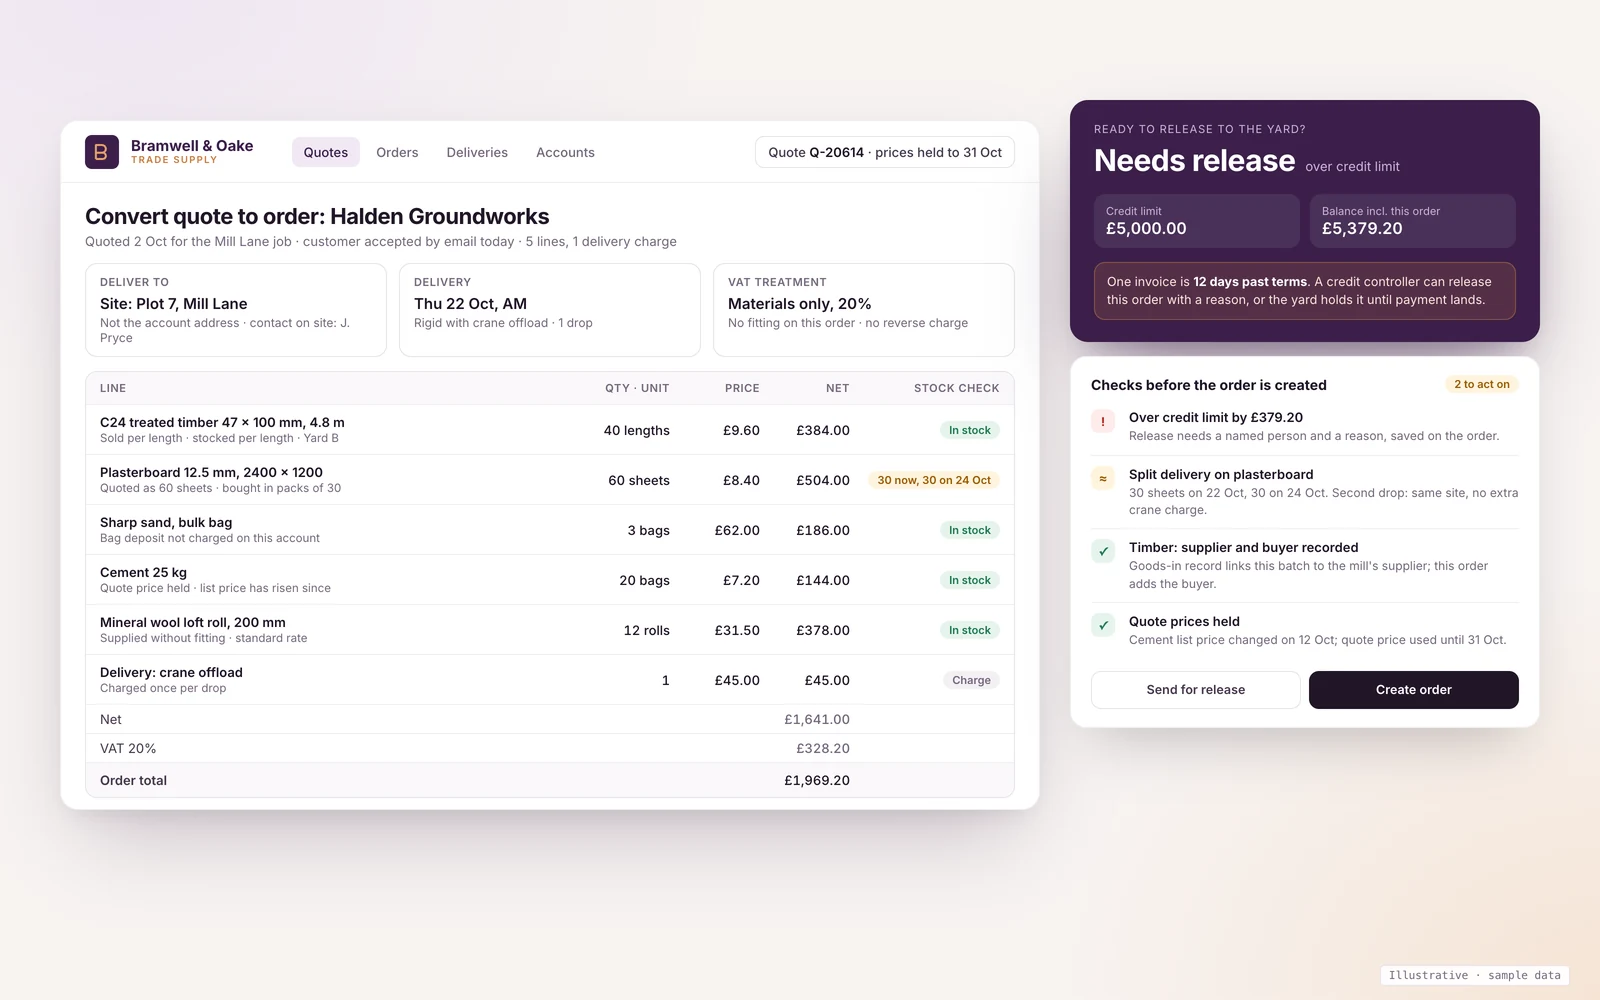Open the Quotes tab
This screenshot has width=1600, height=1000.
(x=326, y=152)
